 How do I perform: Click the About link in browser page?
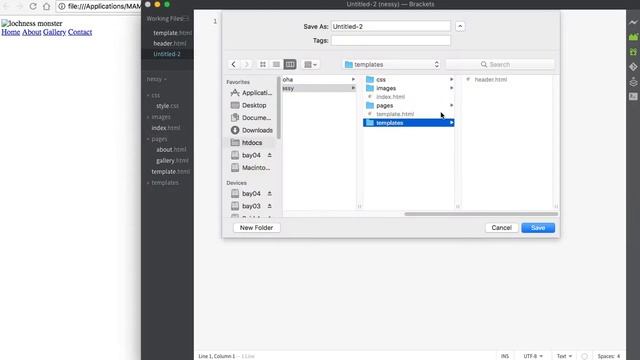32,32
